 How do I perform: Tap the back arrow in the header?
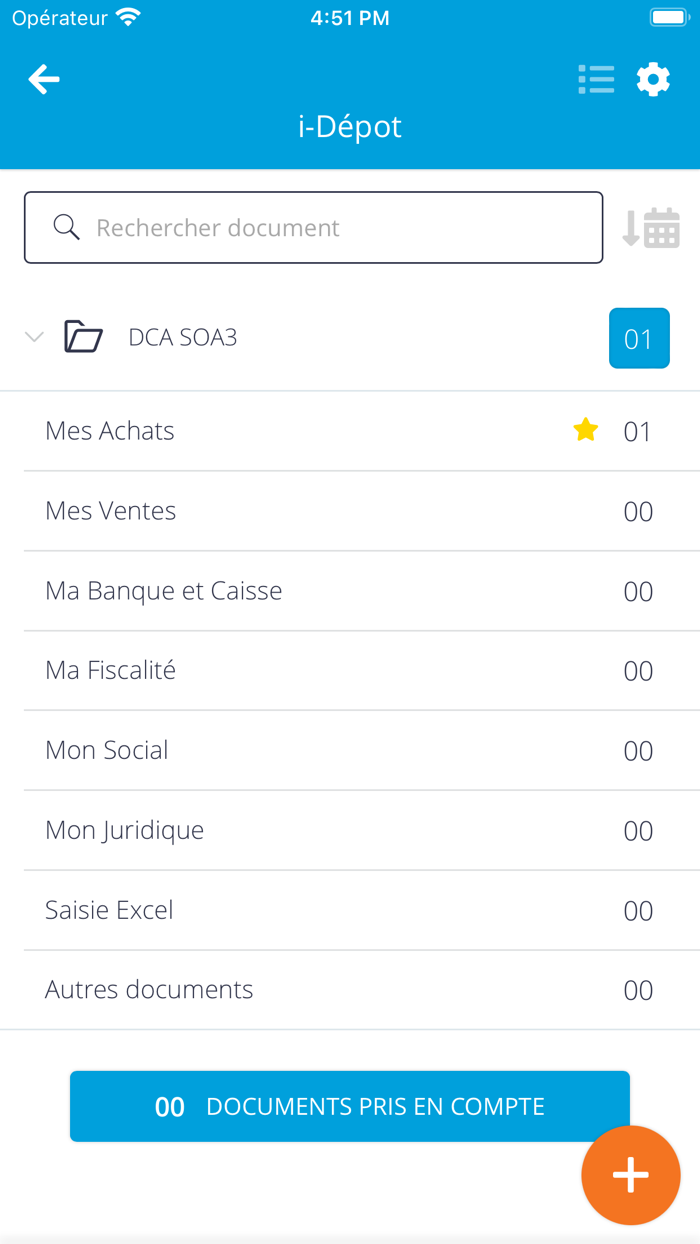pyautogui.click(x=43, y=79)
